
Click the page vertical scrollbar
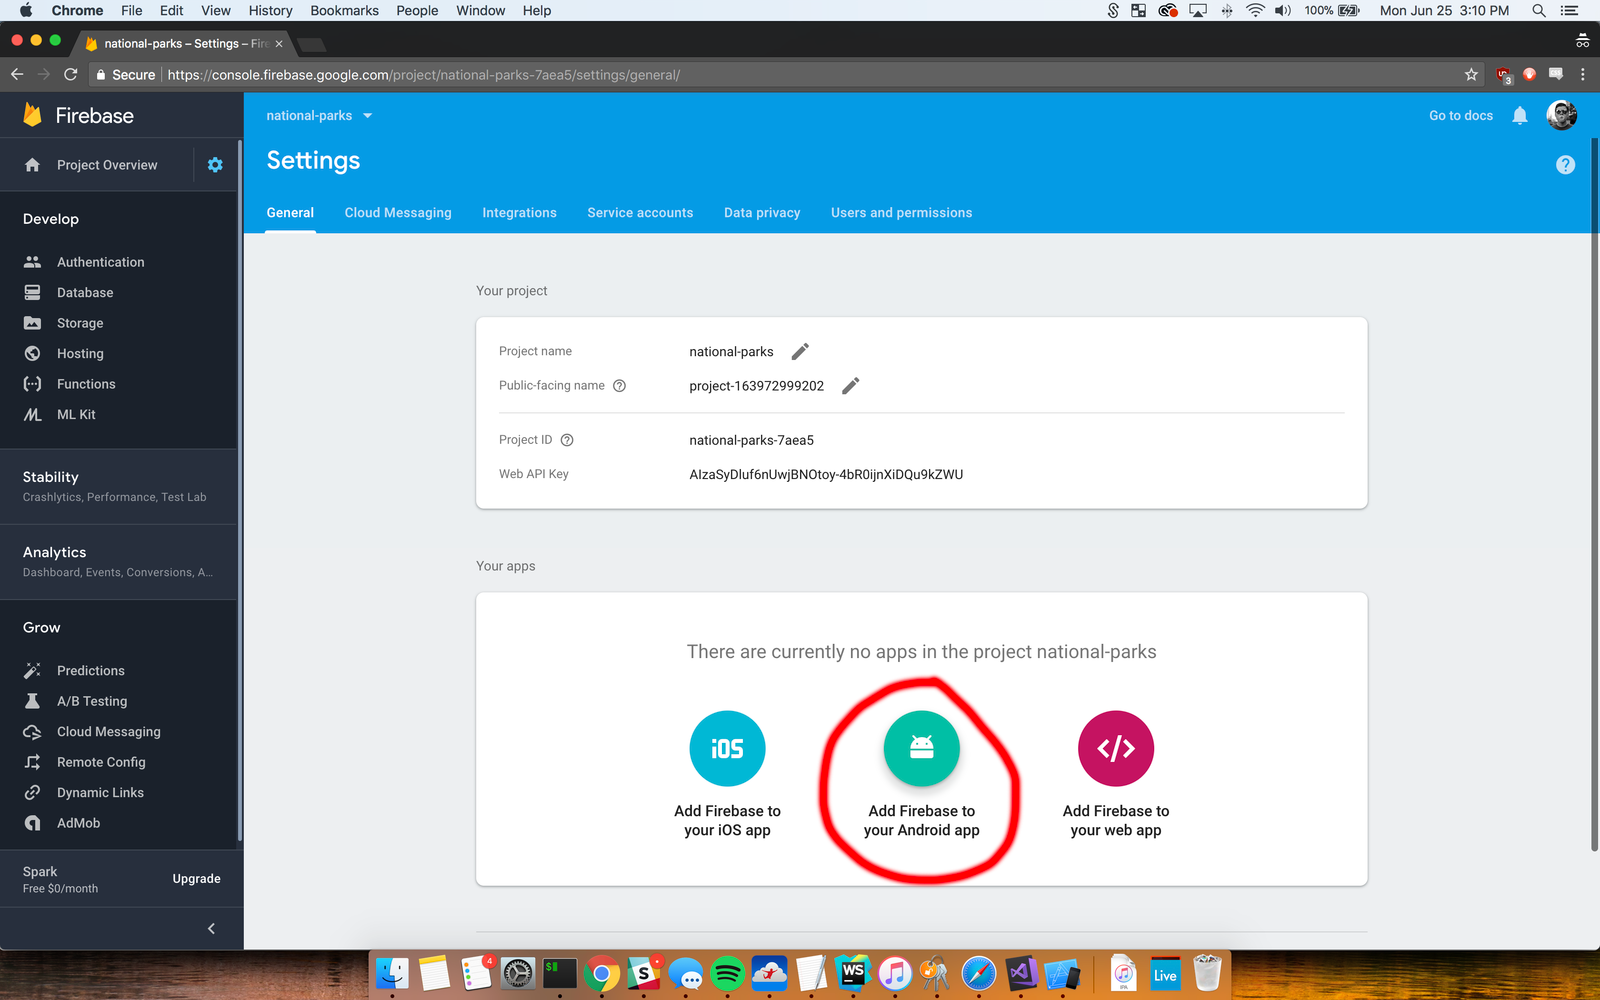click(x=1595, y=494)
